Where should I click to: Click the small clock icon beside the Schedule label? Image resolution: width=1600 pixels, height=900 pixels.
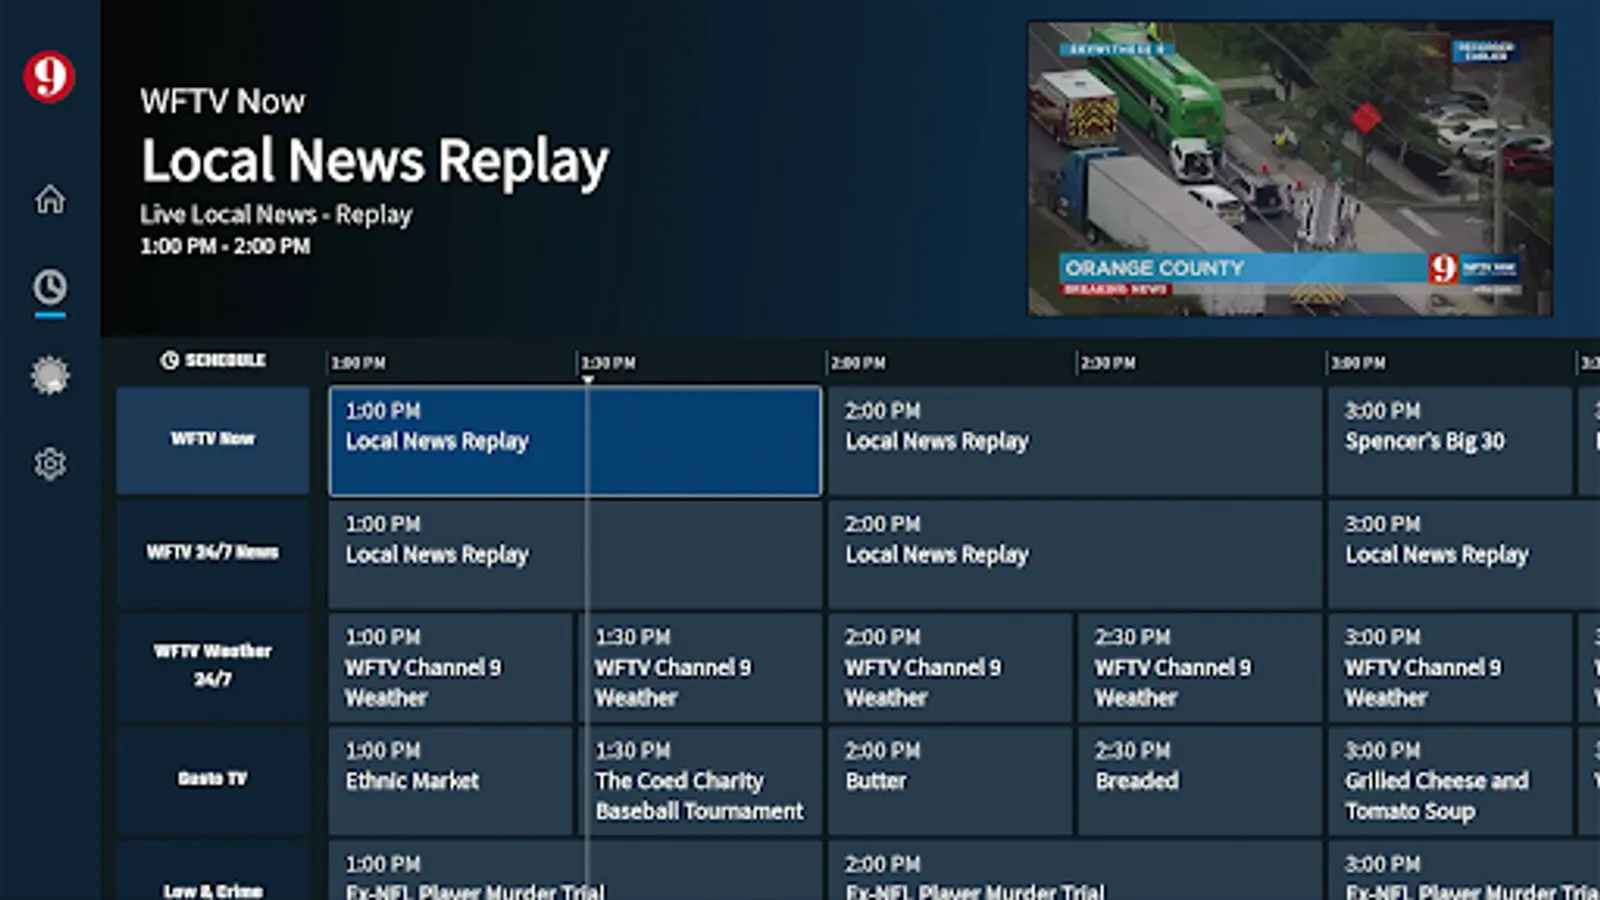pos(170,360)
